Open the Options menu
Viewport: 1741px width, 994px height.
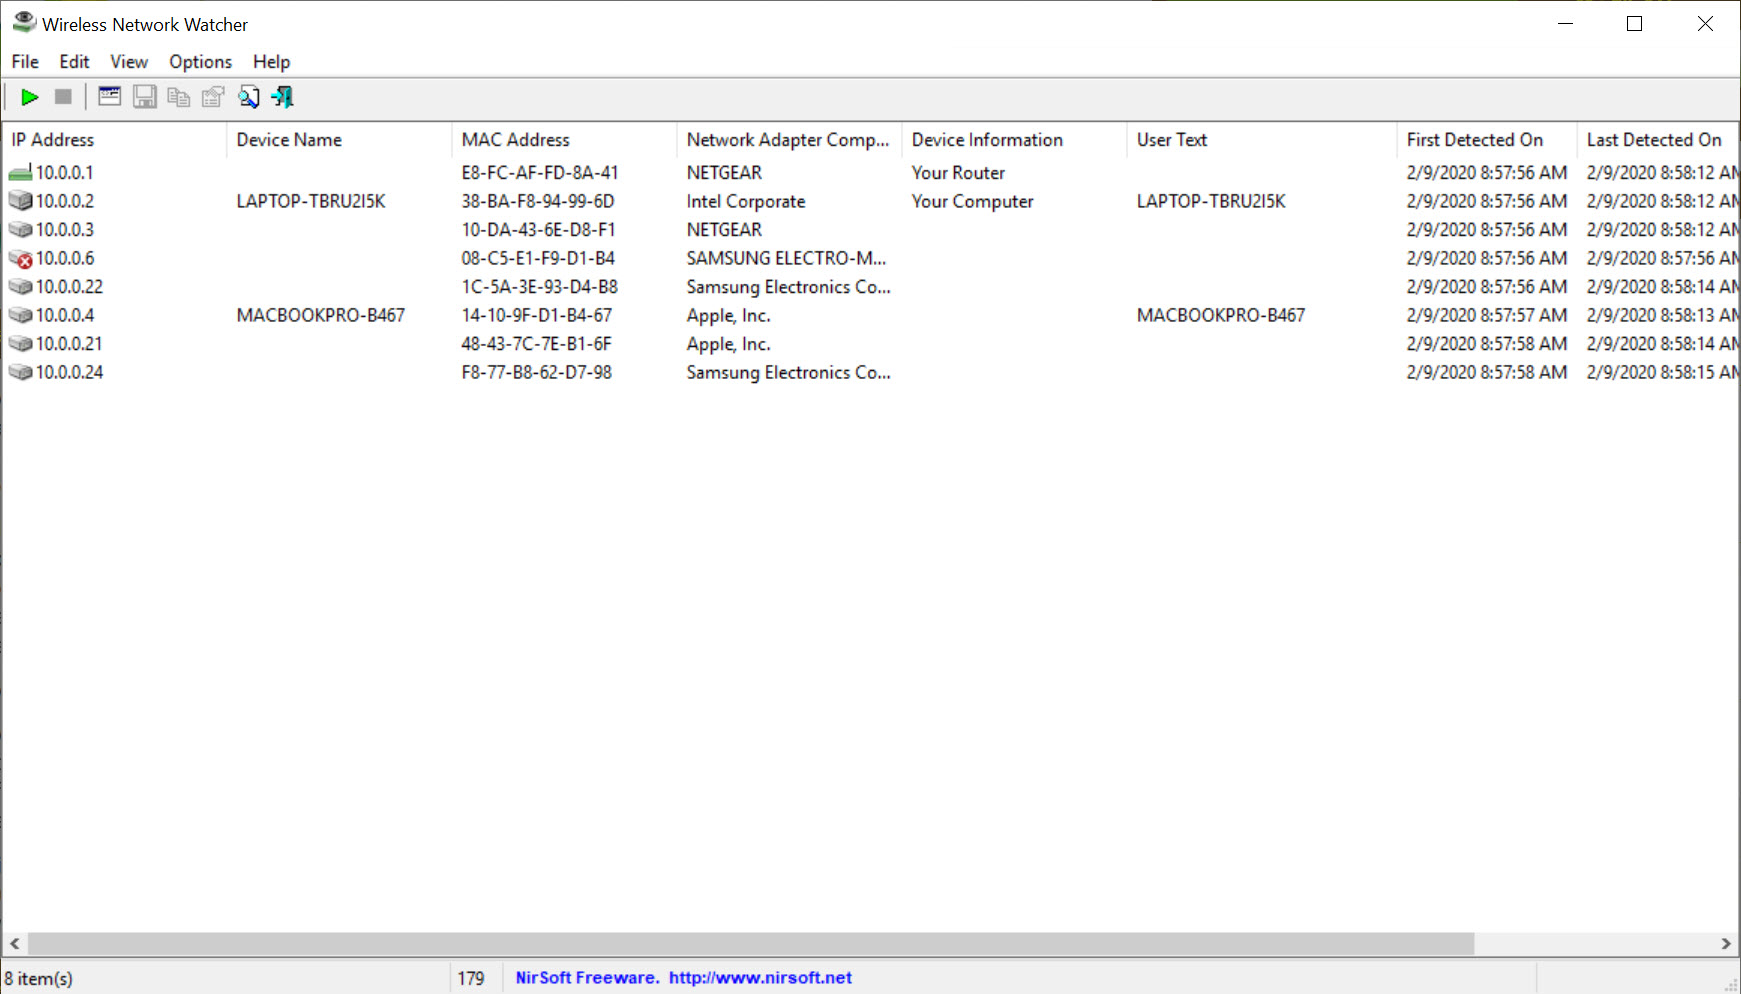point(200,62)
